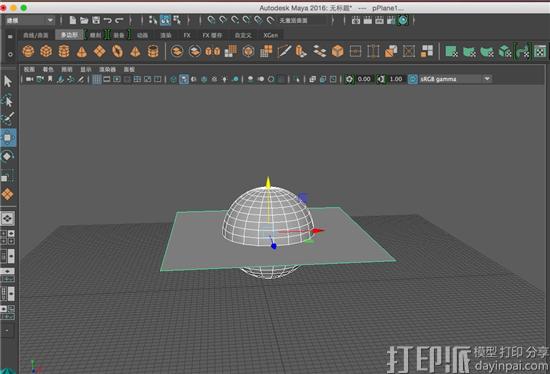Pick the arrow Select tool in toolbox

pyautogui.click(x=8, y=81)
